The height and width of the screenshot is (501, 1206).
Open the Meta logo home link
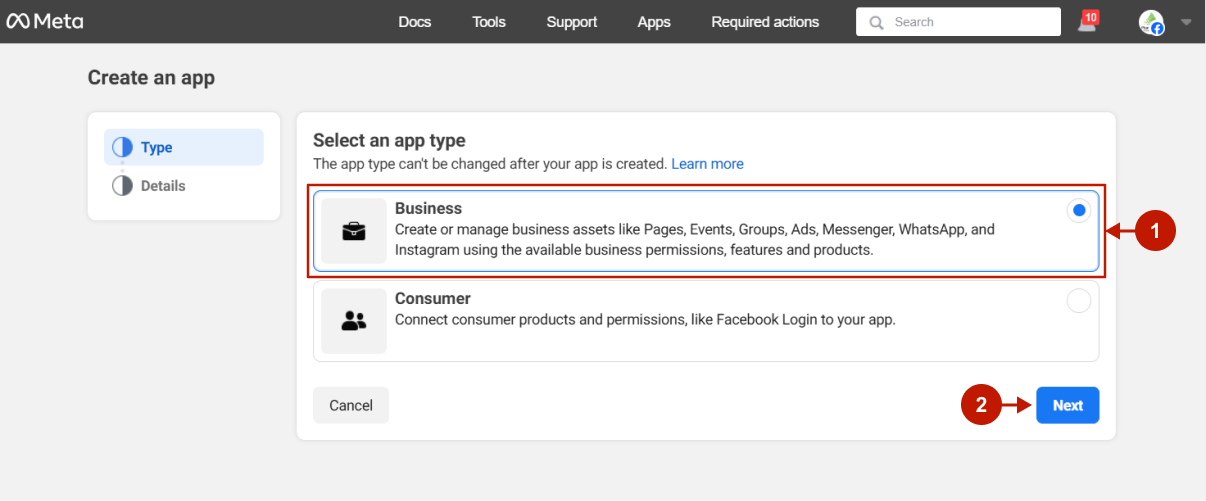45,22
